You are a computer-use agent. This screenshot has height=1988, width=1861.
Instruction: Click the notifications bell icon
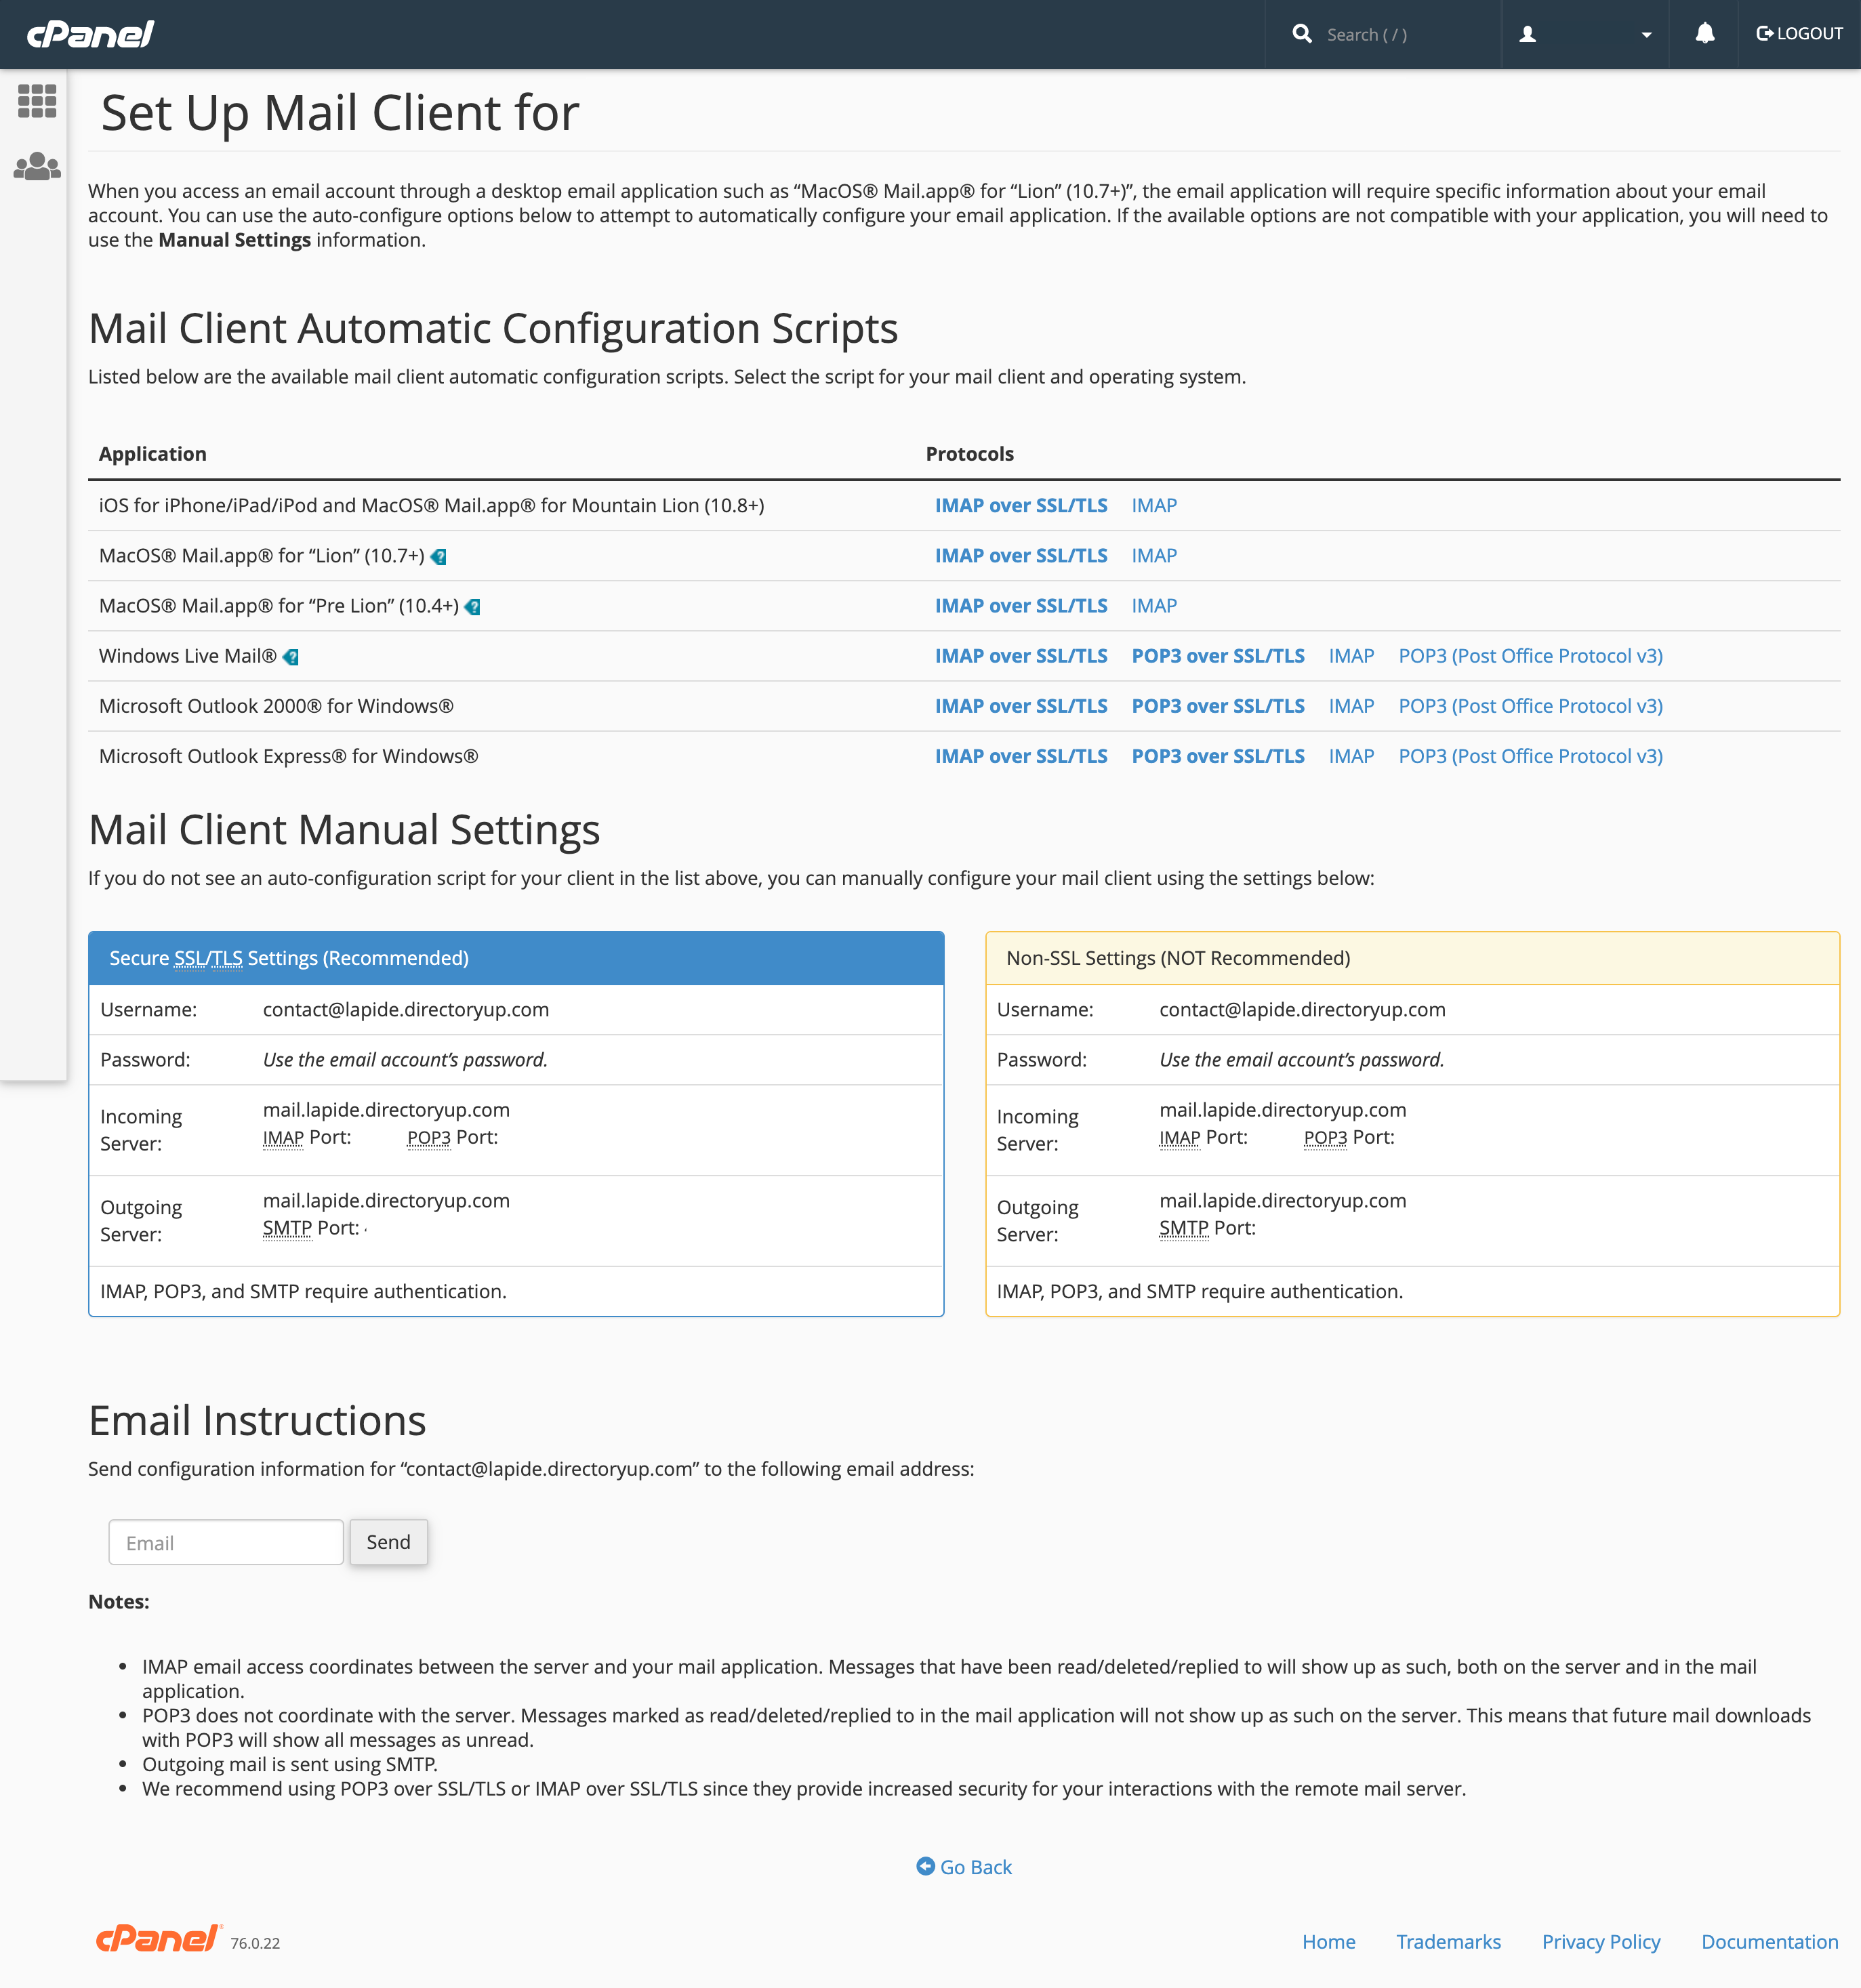(1704, 34)
